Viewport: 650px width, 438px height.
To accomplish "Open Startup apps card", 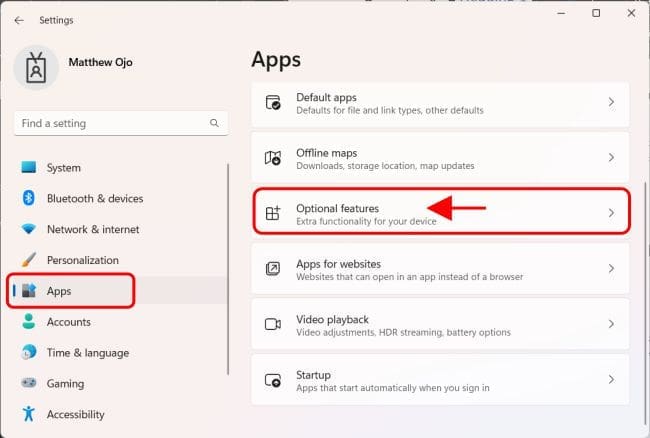I will pyautogui.click(x=440, y=380).
